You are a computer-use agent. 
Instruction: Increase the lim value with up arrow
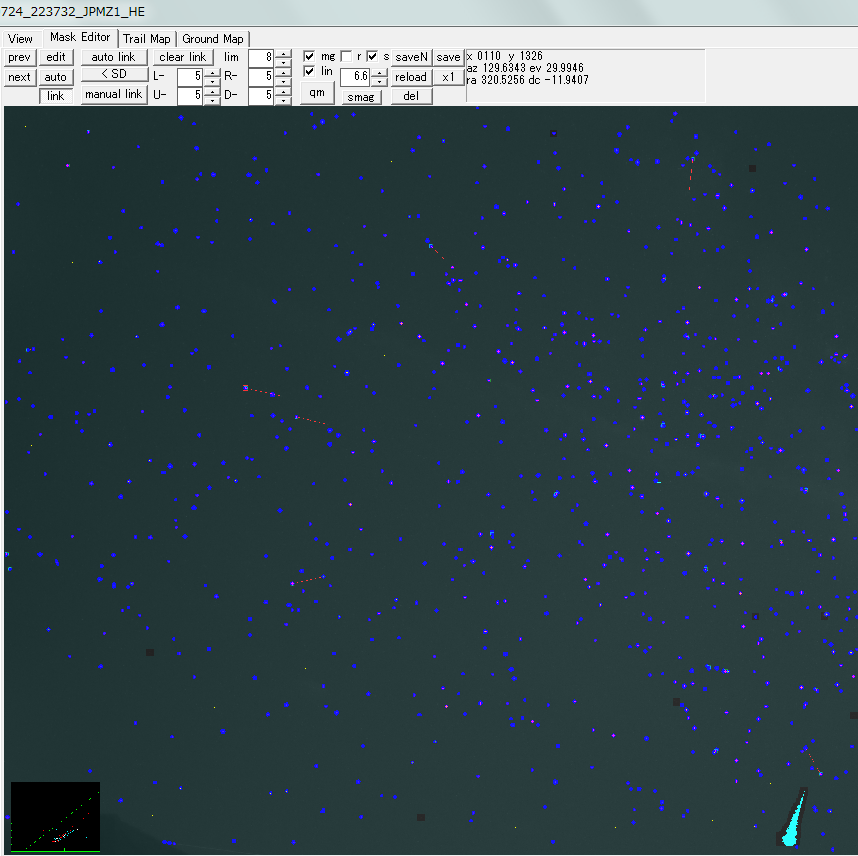(x=284, y=53)
